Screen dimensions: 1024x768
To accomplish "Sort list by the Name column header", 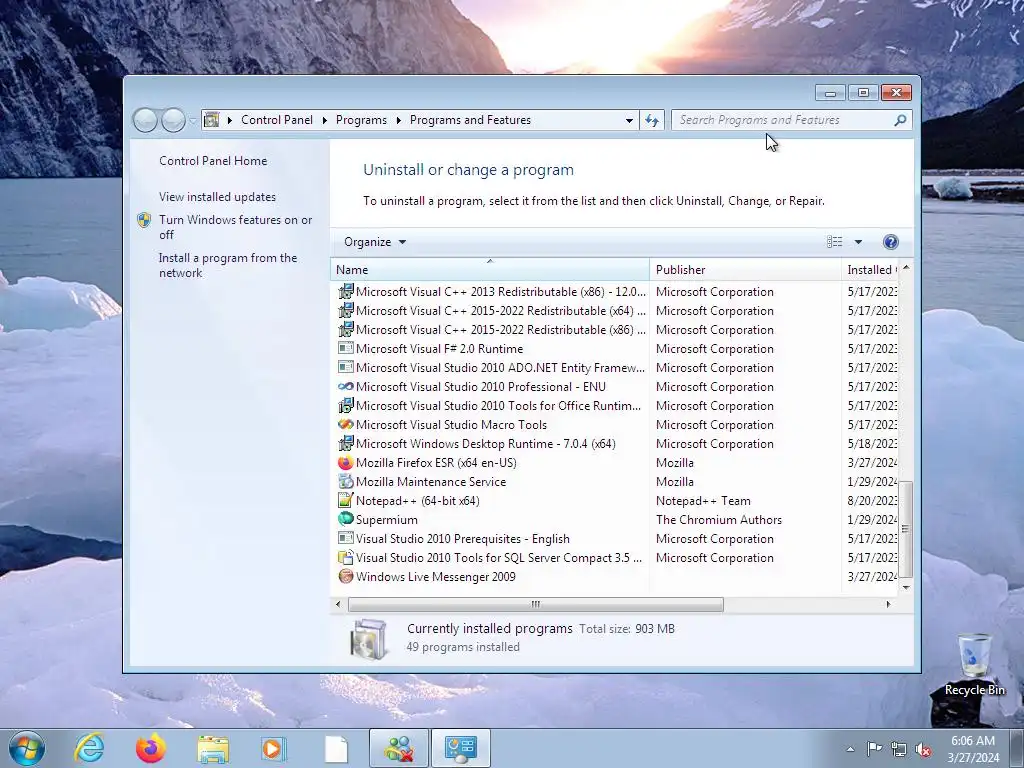I will point(490,270).
